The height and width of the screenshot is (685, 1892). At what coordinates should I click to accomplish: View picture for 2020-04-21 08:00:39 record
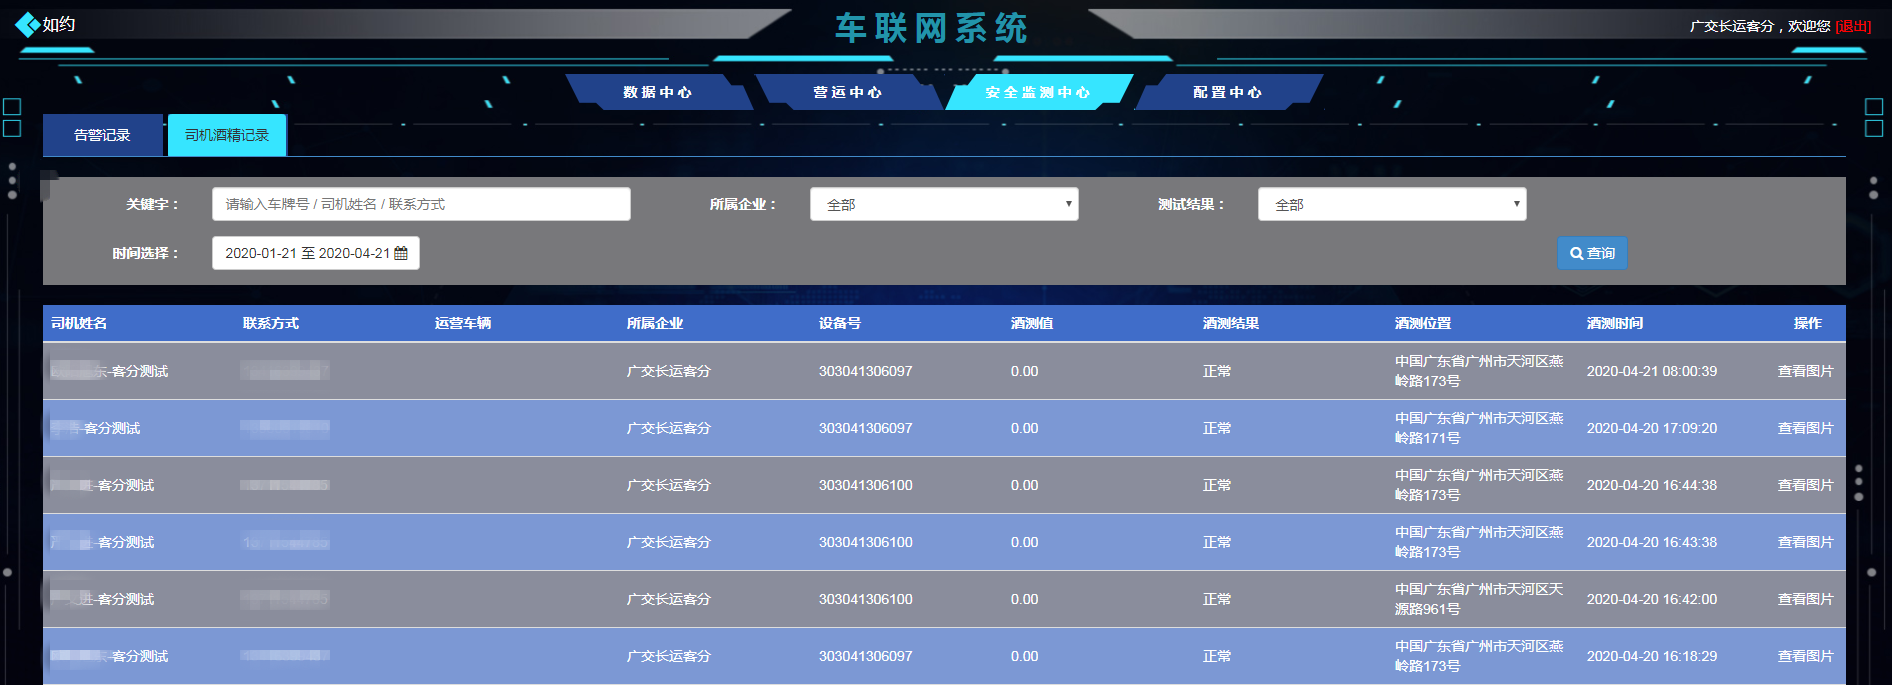[1805, 371]
